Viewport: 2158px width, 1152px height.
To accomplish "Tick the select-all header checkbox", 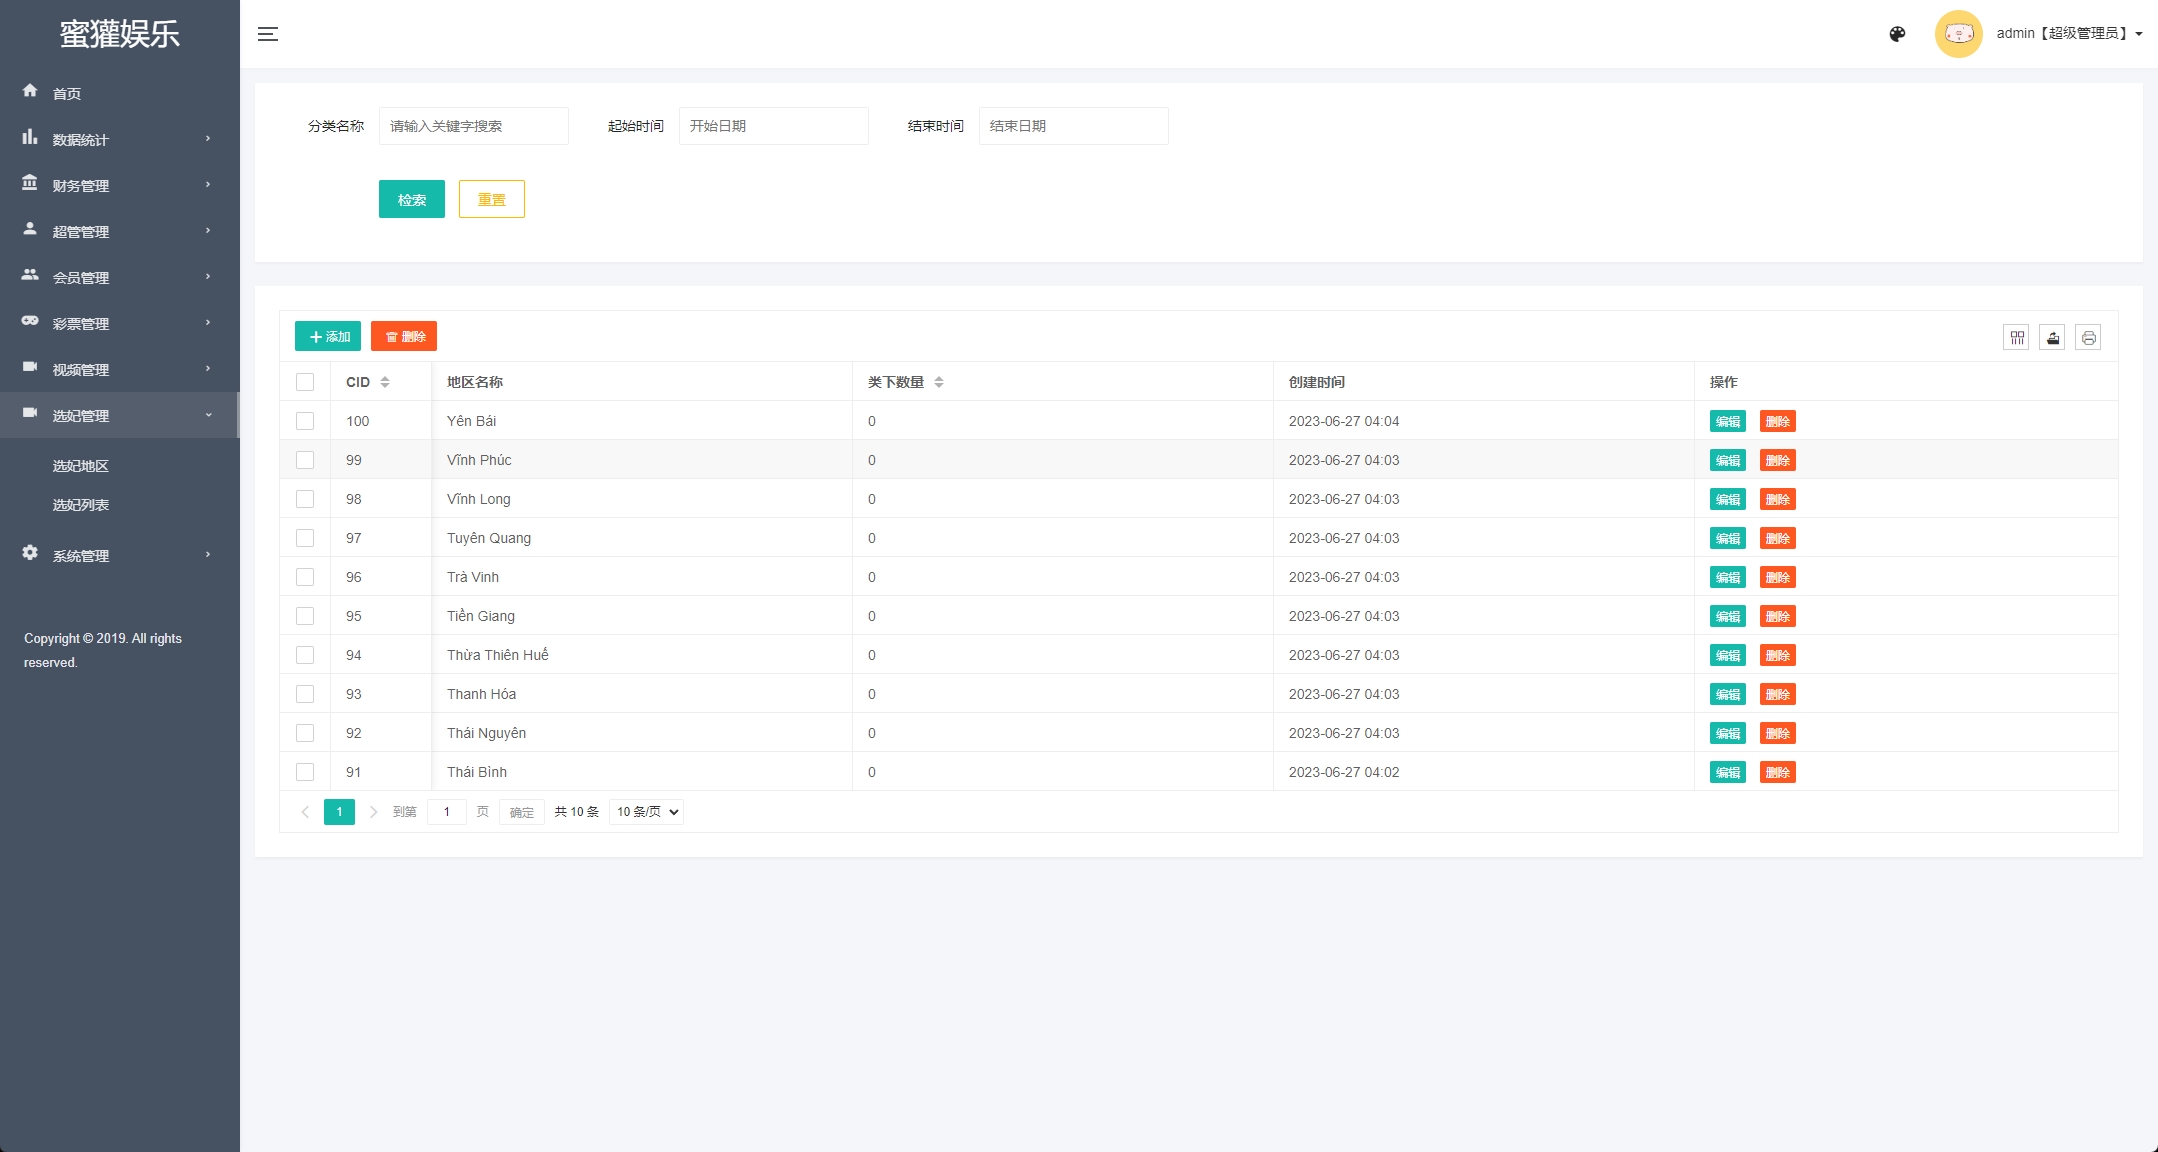I will coord(305,382).
